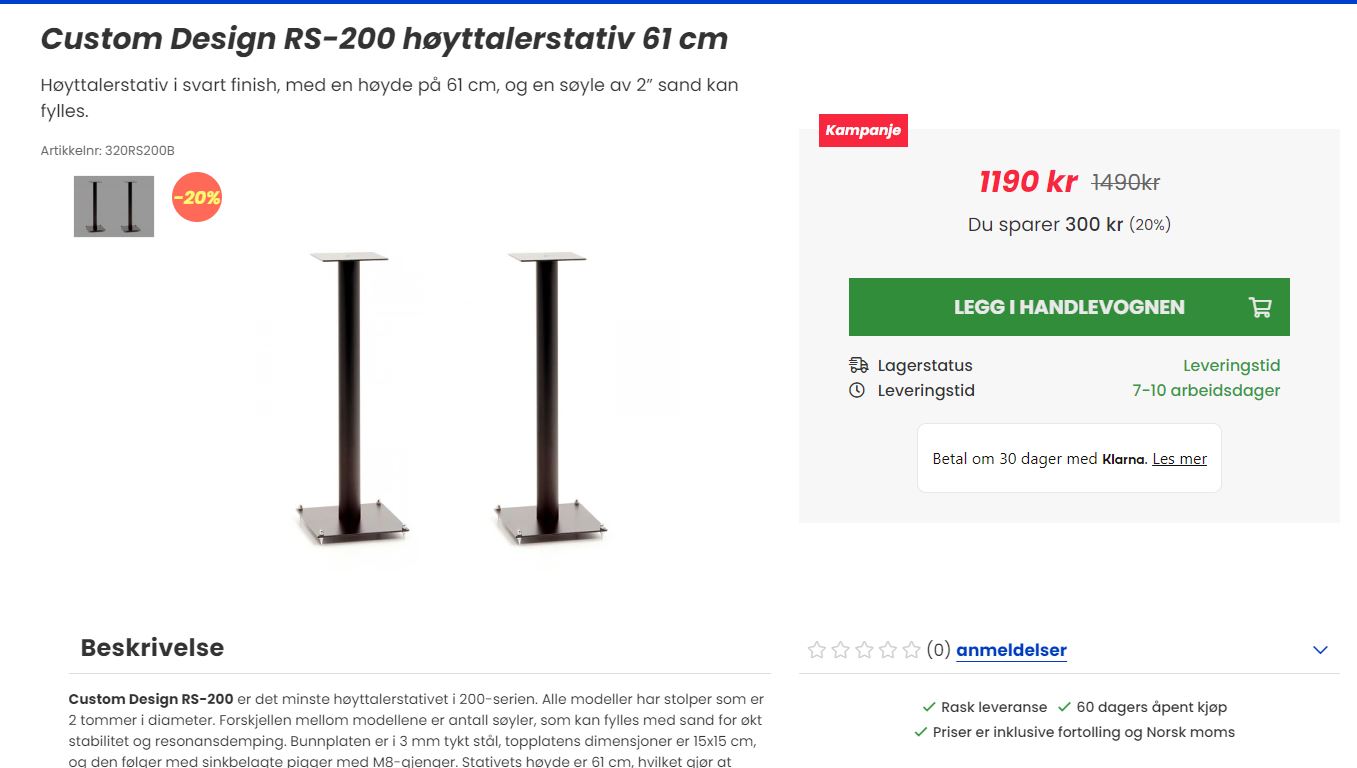This screenshot has height=768, width=1357.
Task: Expand the reviews section chevron
Action: point(1320,650)
